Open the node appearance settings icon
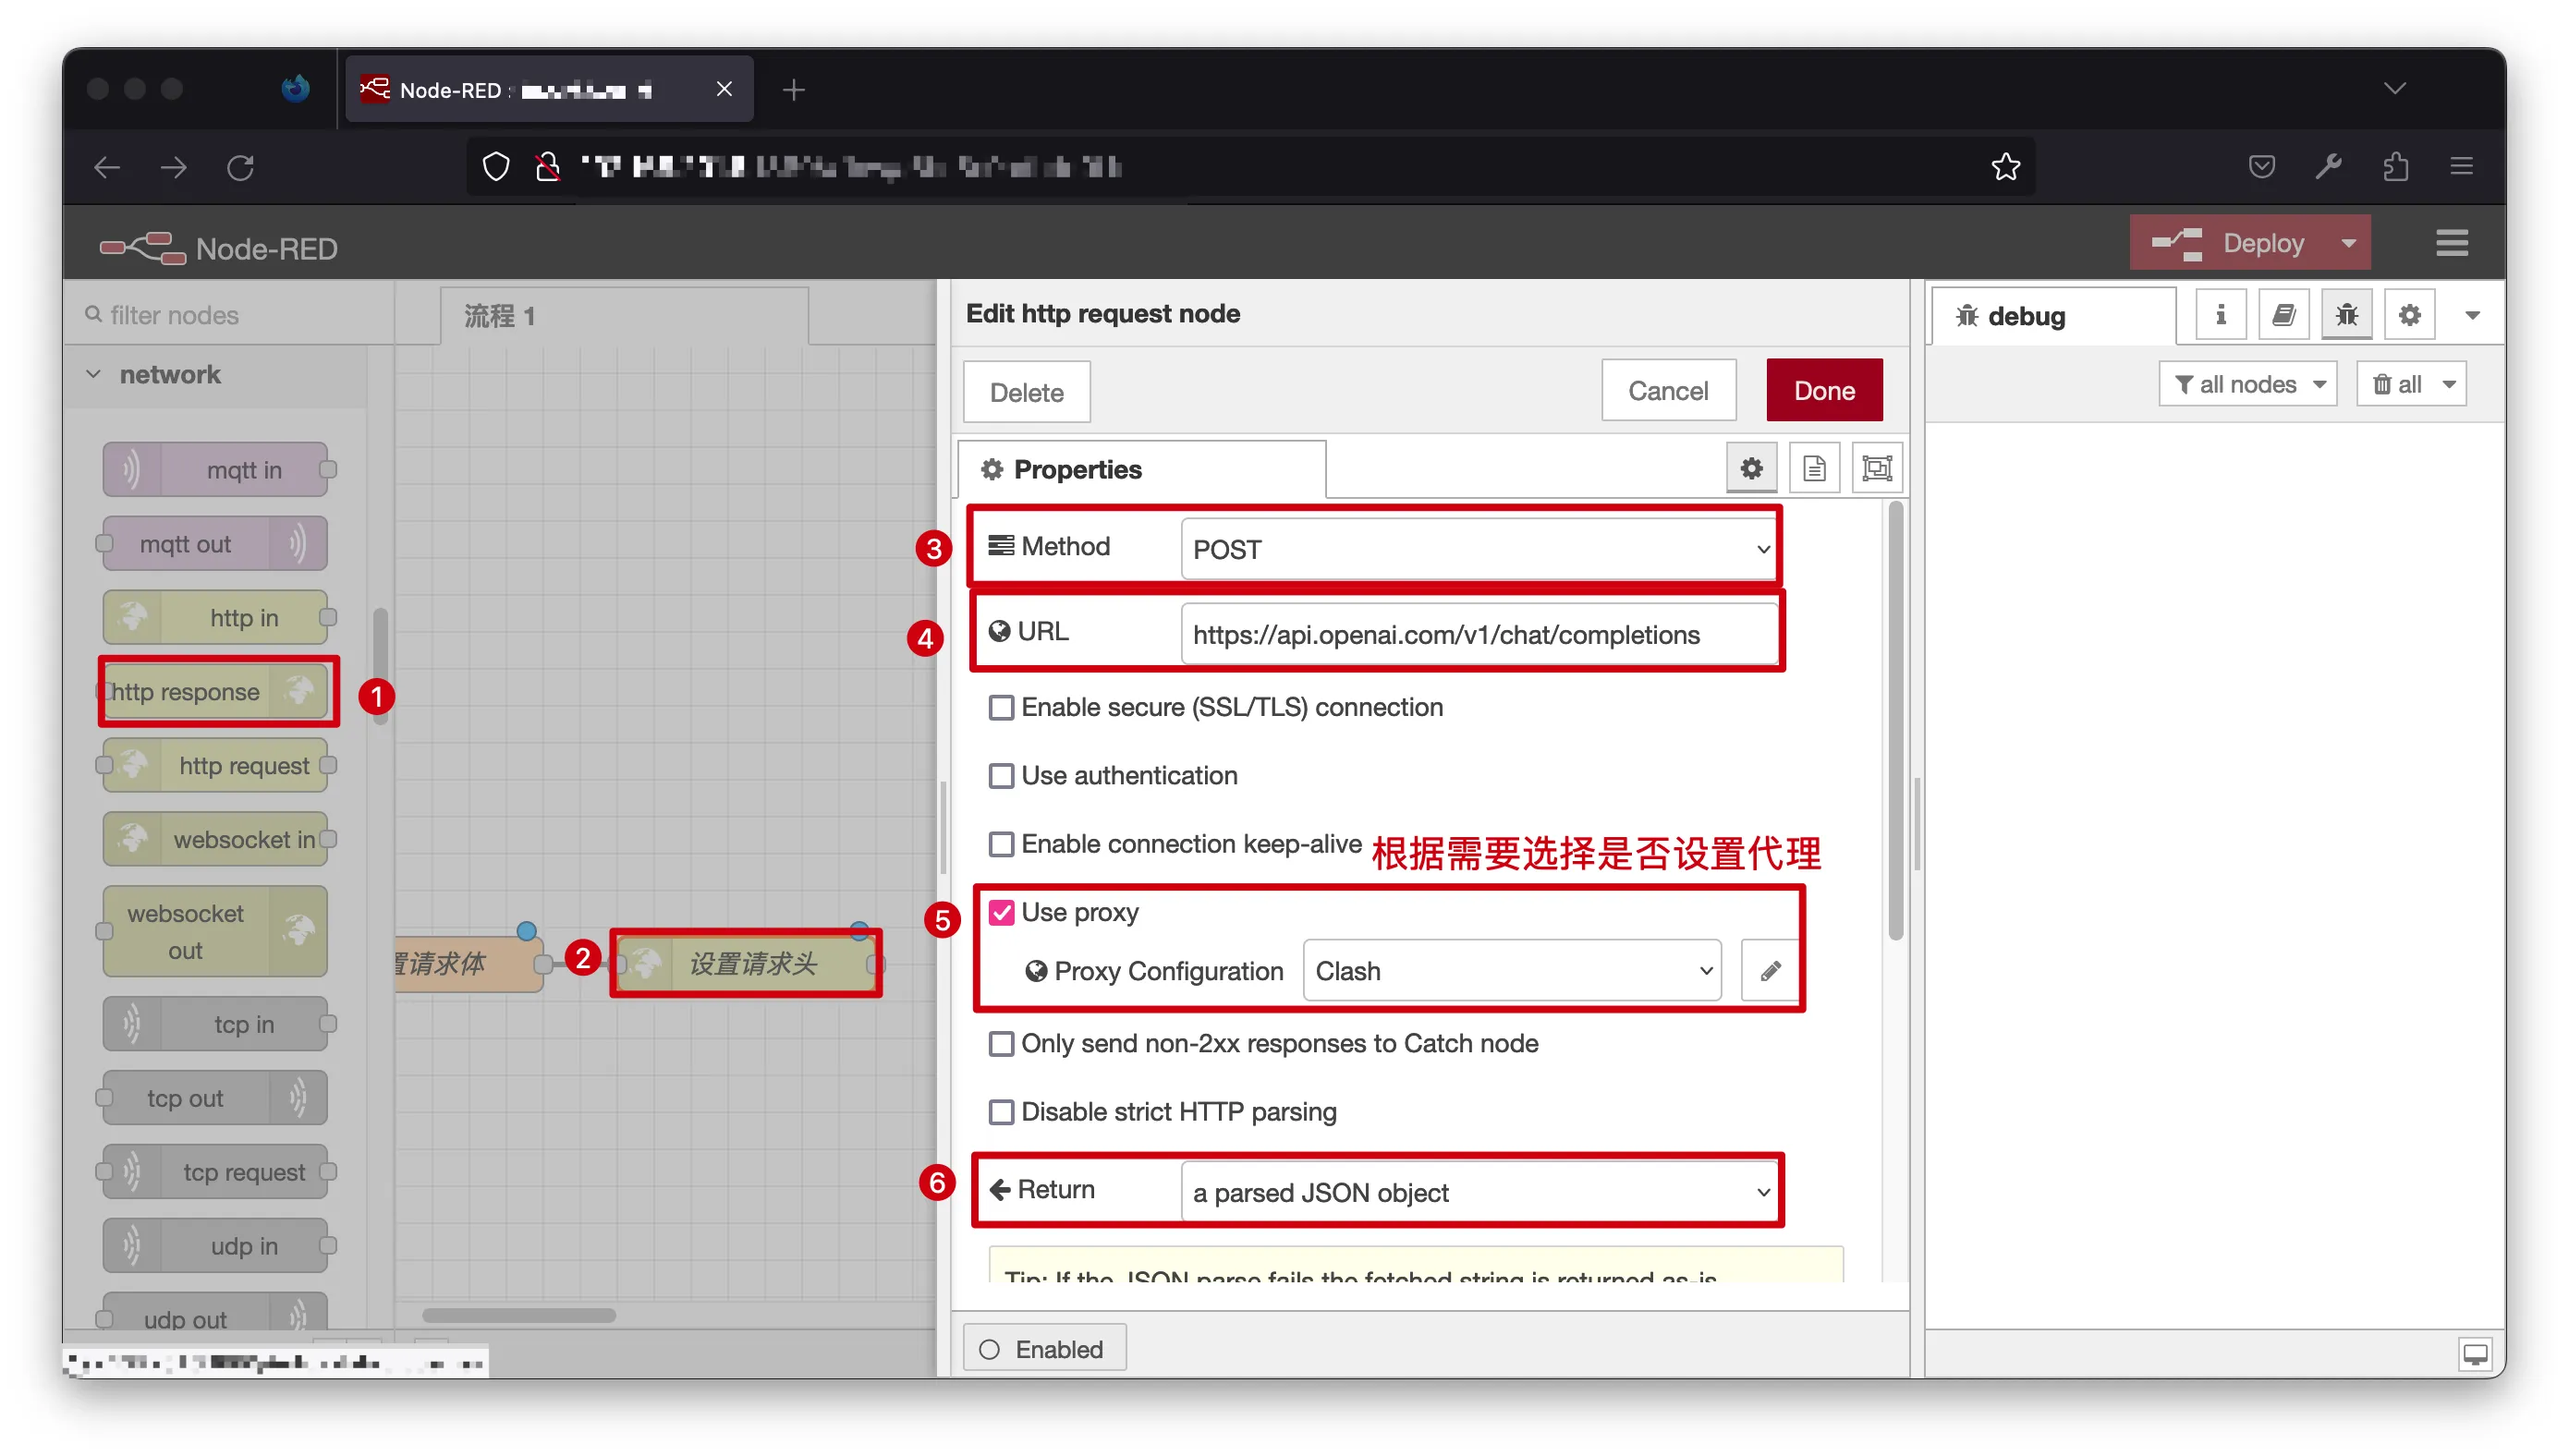 [1876, 468]
